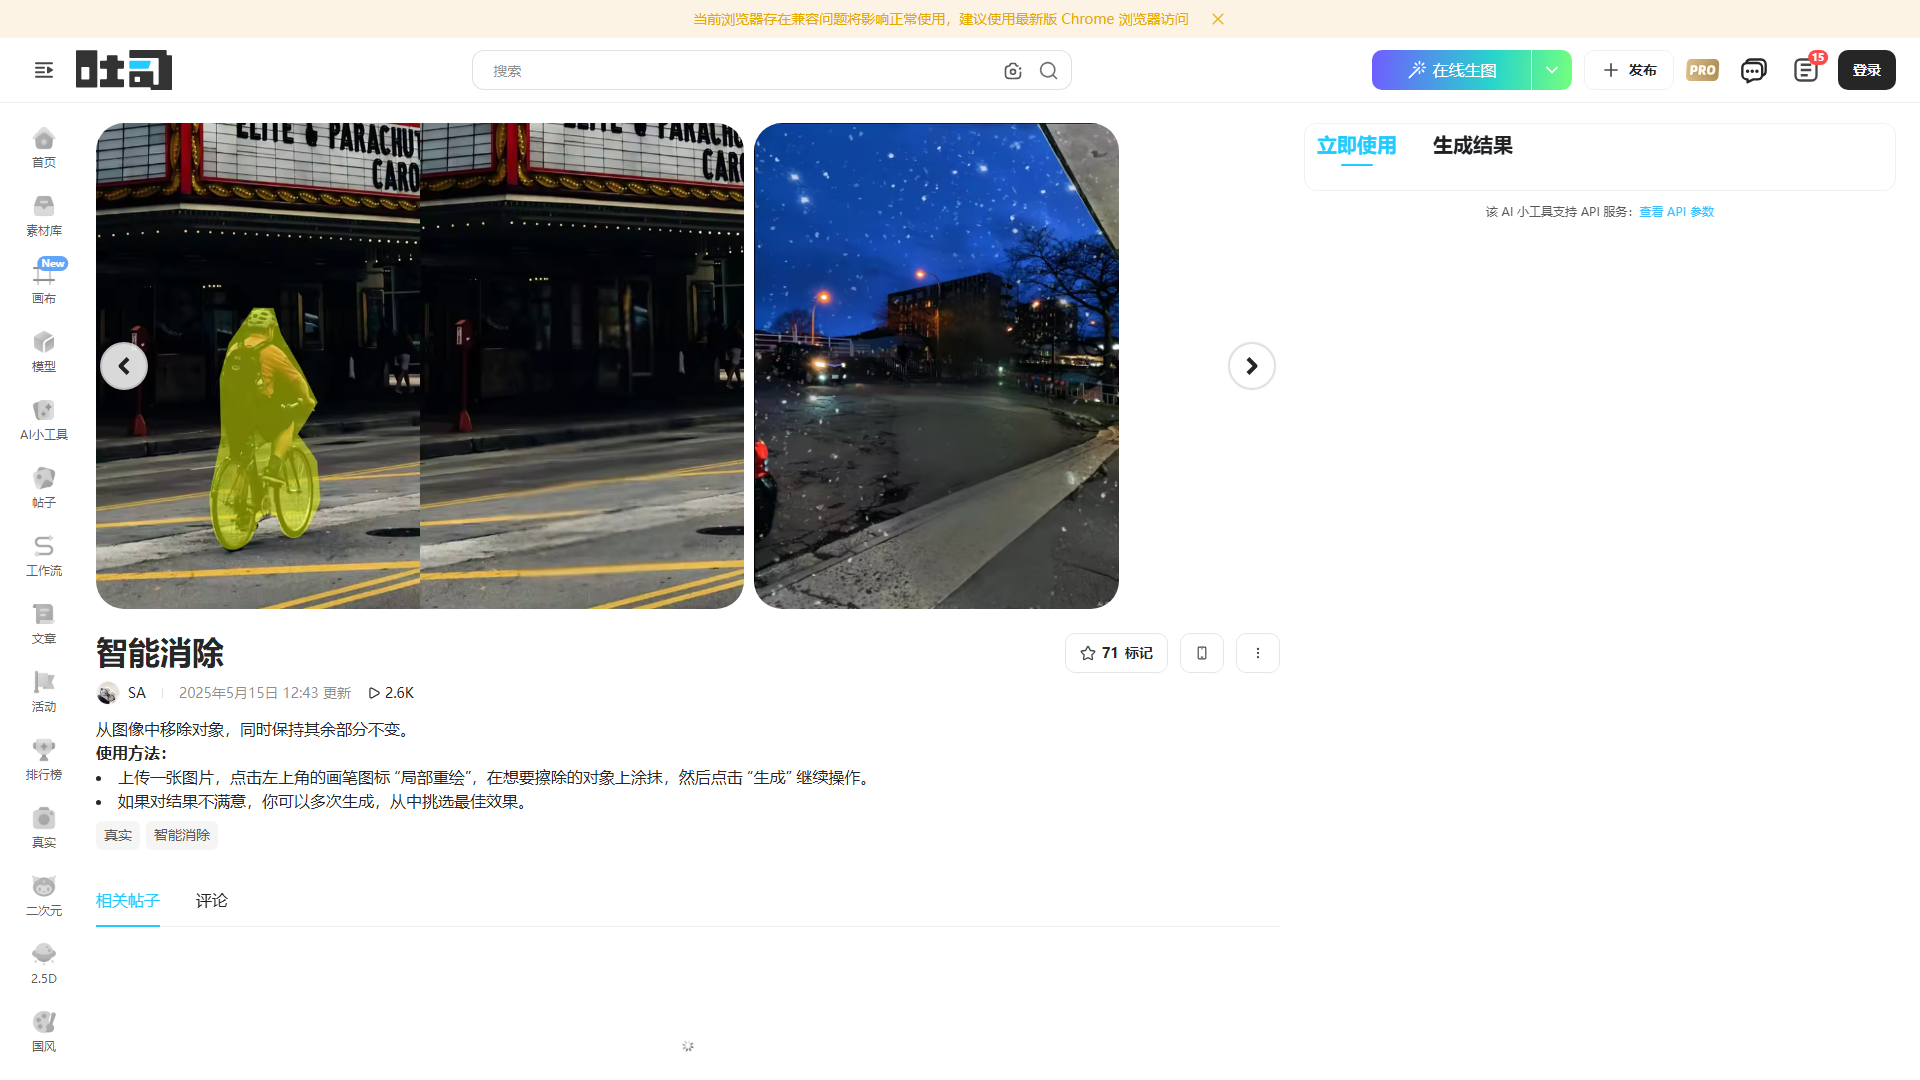Open AI小工具 in sidebar

coord(44,419)
